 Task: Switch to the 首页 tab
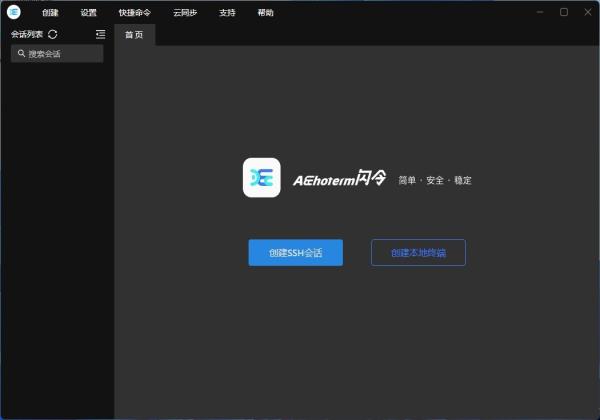[x=135, y=35]
